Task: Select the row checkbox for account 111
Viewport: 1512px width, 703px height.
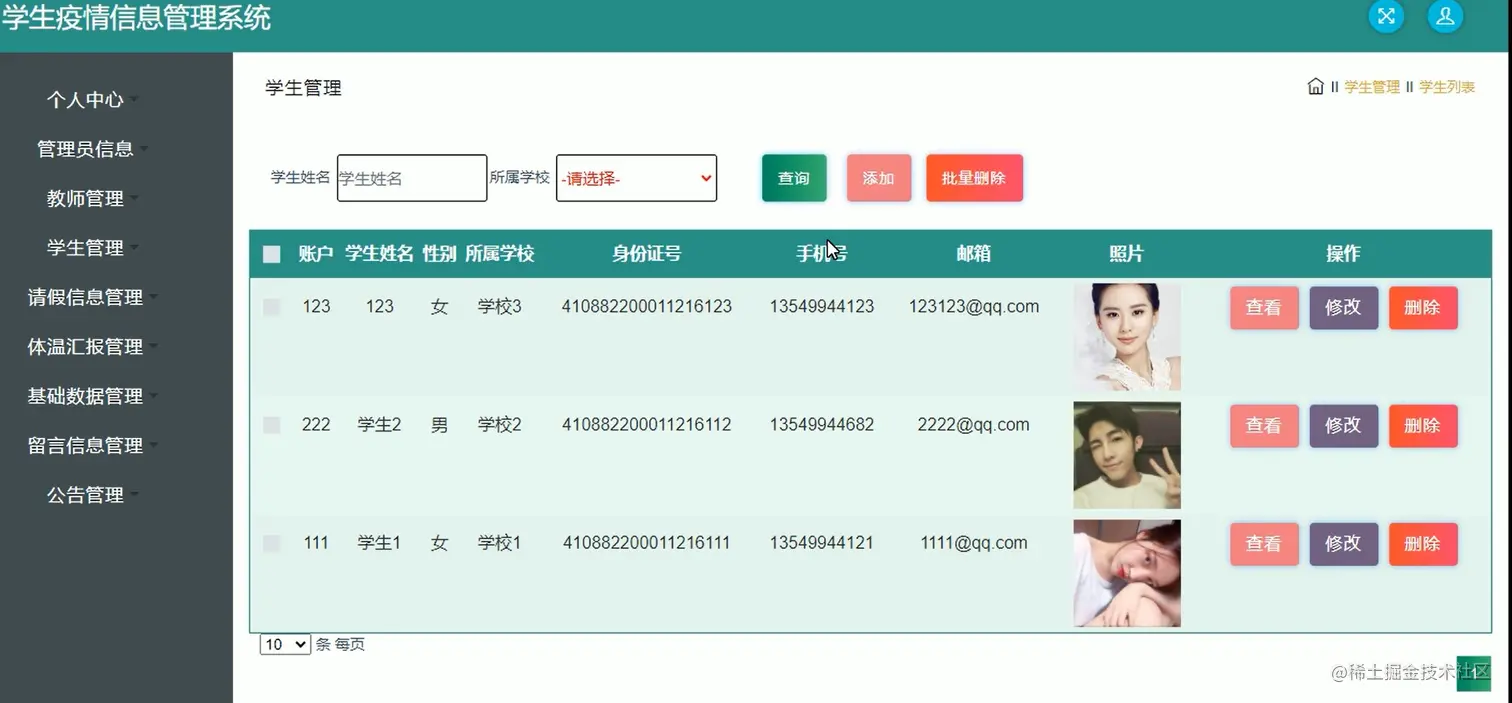Action: [x=271, y=542]
